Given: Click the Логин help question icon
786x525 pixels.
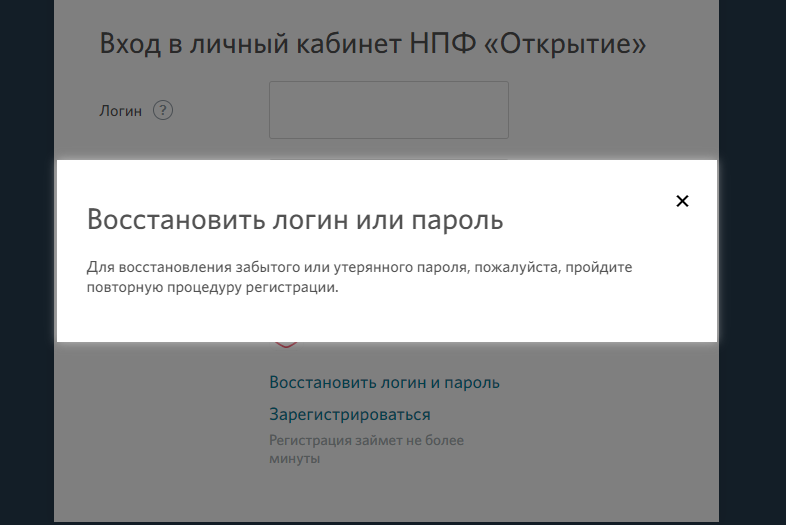Looking at the screenshot, I should [x=163, y=110].
